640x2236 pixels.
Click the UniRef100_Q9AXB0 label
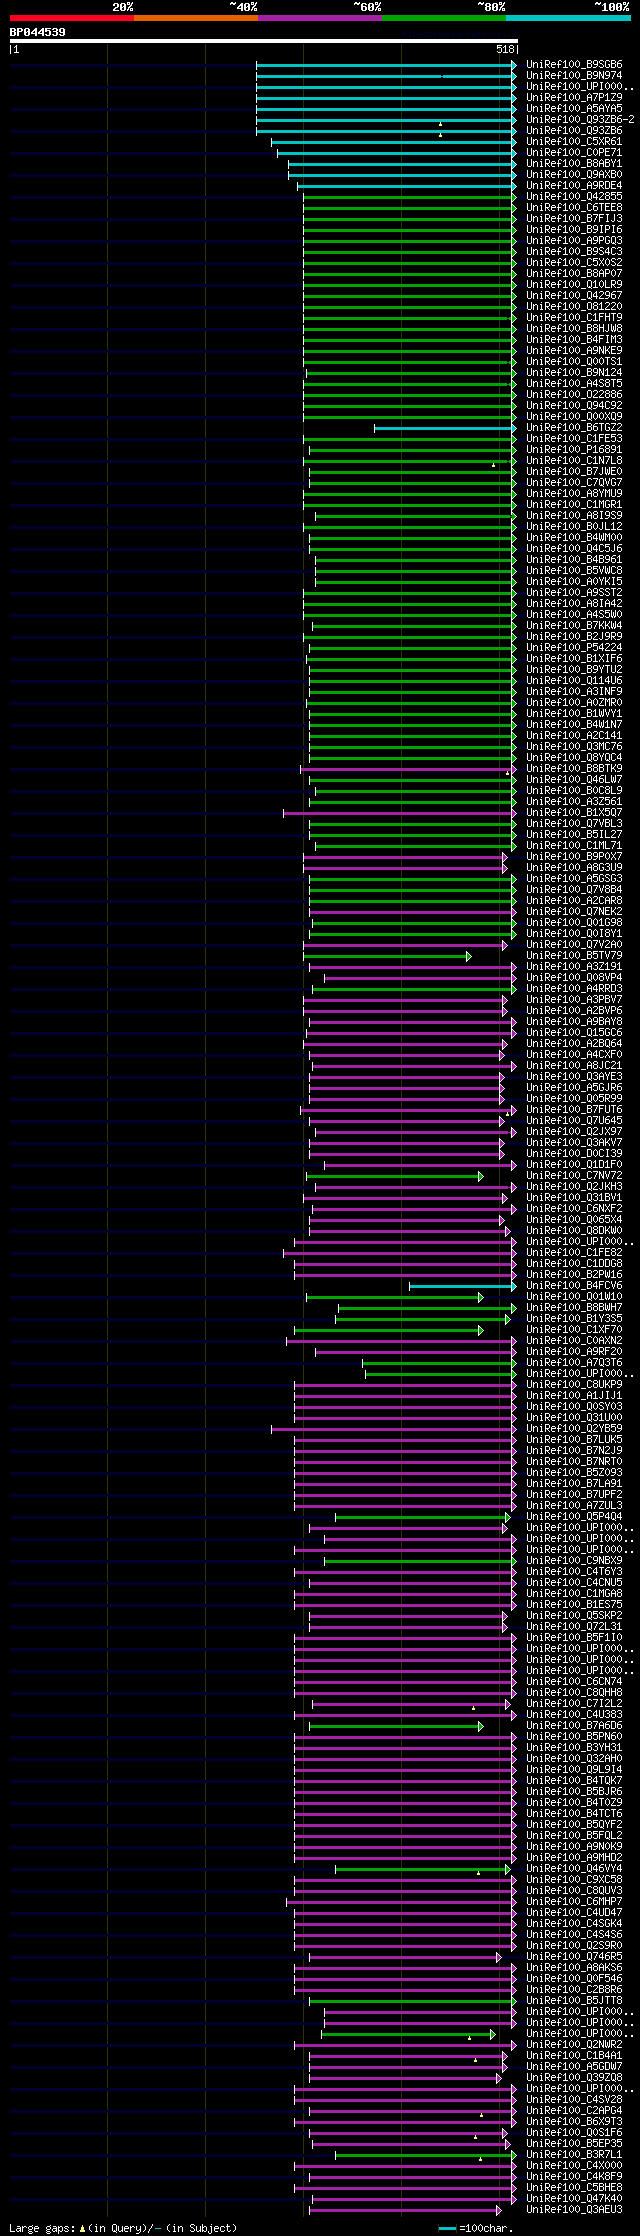(x=574, y=175)
